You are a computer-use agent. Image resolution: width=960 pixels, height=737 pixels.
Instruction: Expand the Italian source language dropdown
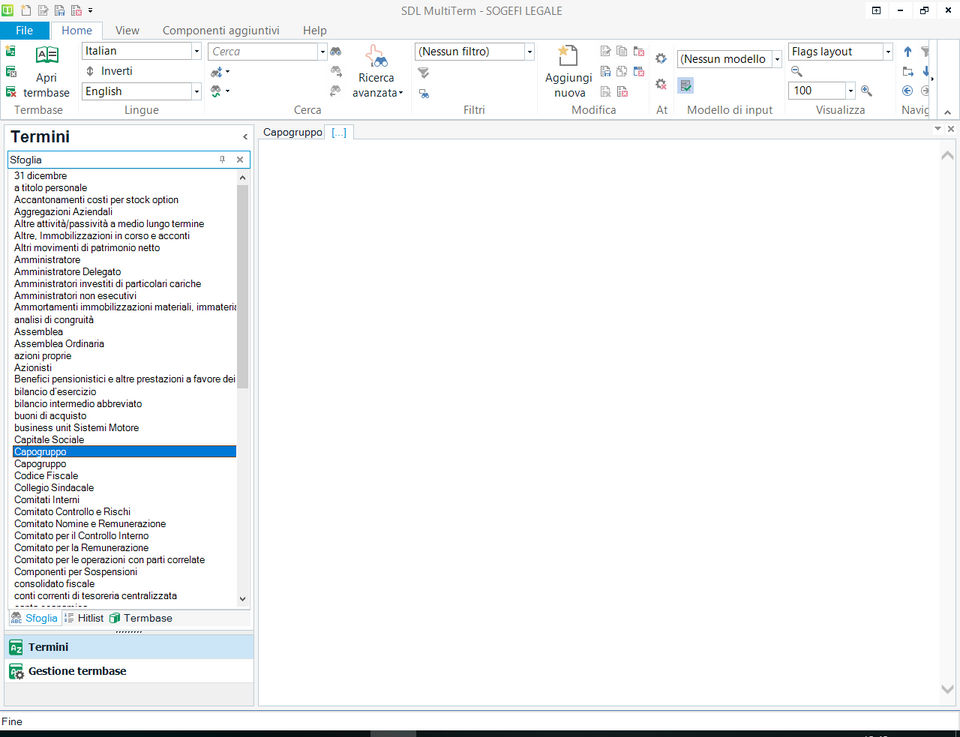pos(196,51)
